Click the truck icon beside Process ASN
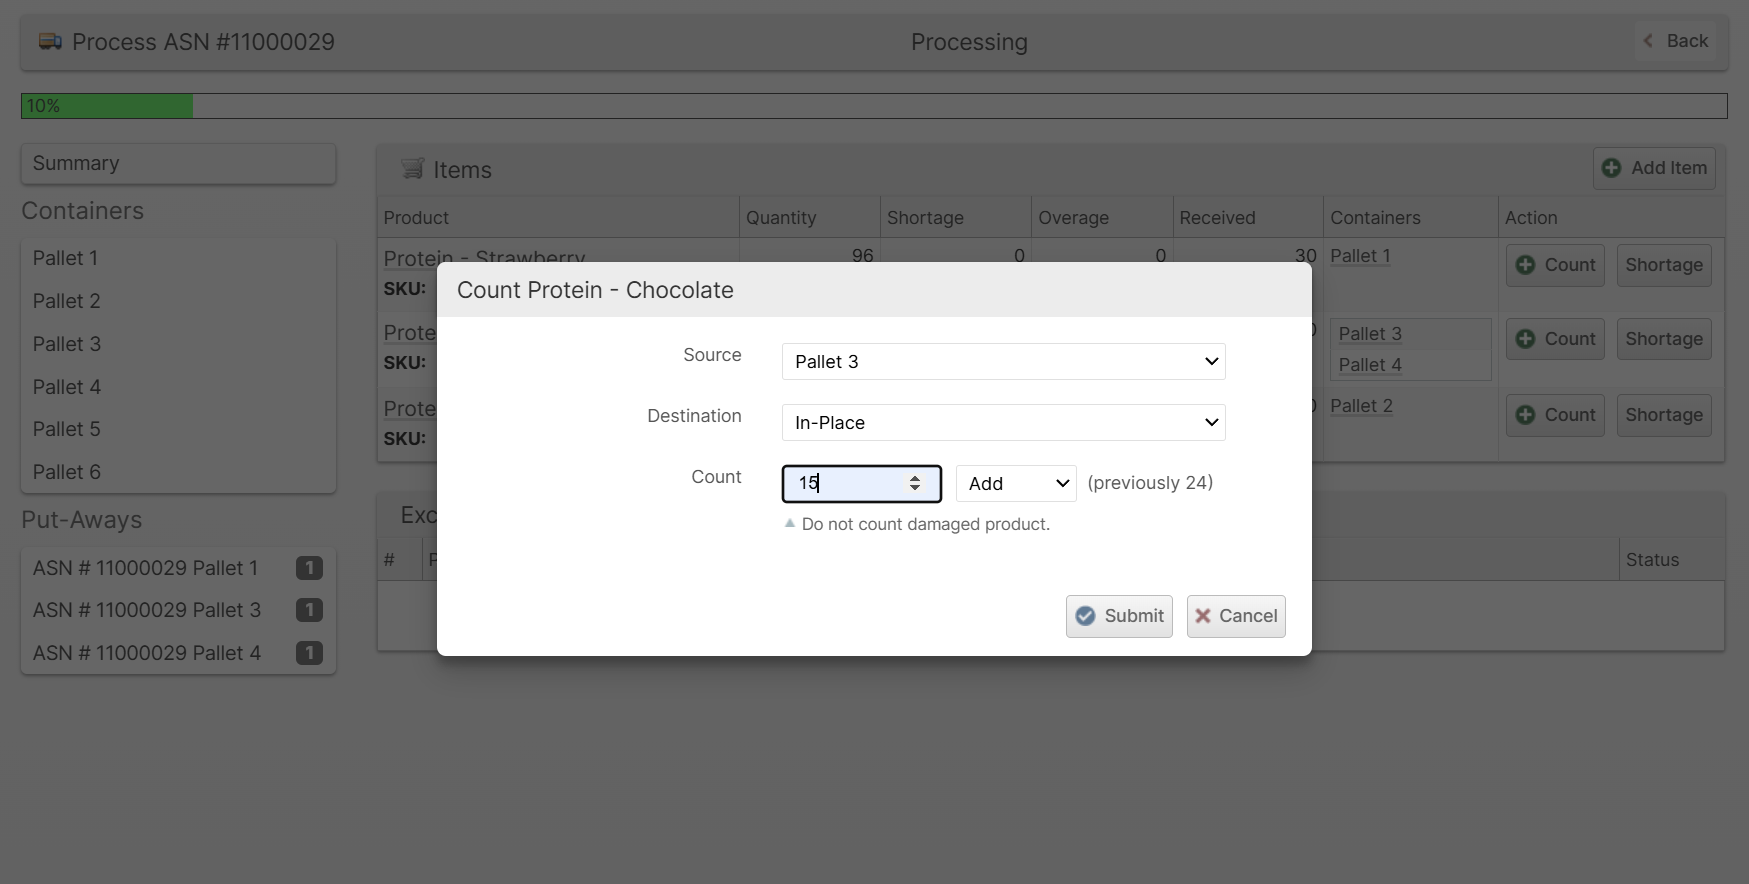Image resolution: width=1749 pixels, height=884 pixels. pyautogui.click(x=50, y=42)
